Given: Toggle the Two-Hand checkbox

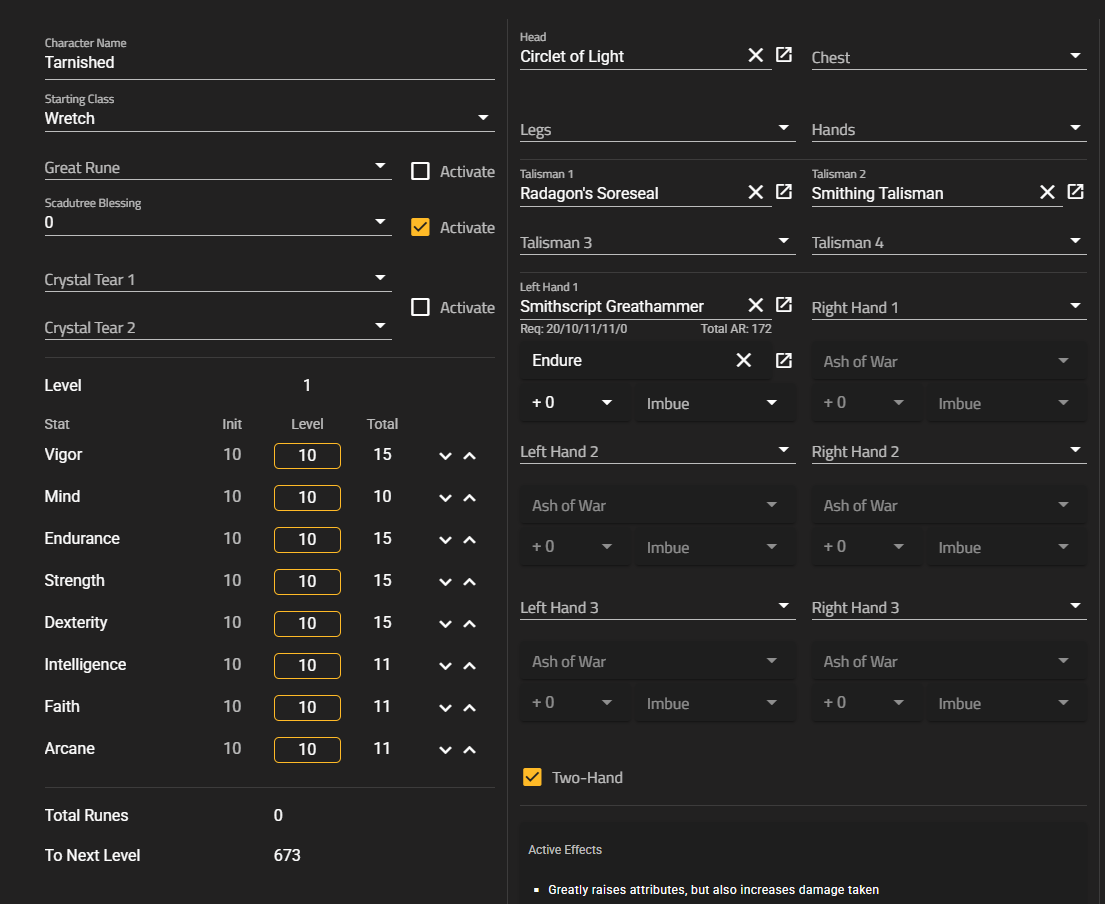Looking at the screenshot, I should click(x=532, y=777).
